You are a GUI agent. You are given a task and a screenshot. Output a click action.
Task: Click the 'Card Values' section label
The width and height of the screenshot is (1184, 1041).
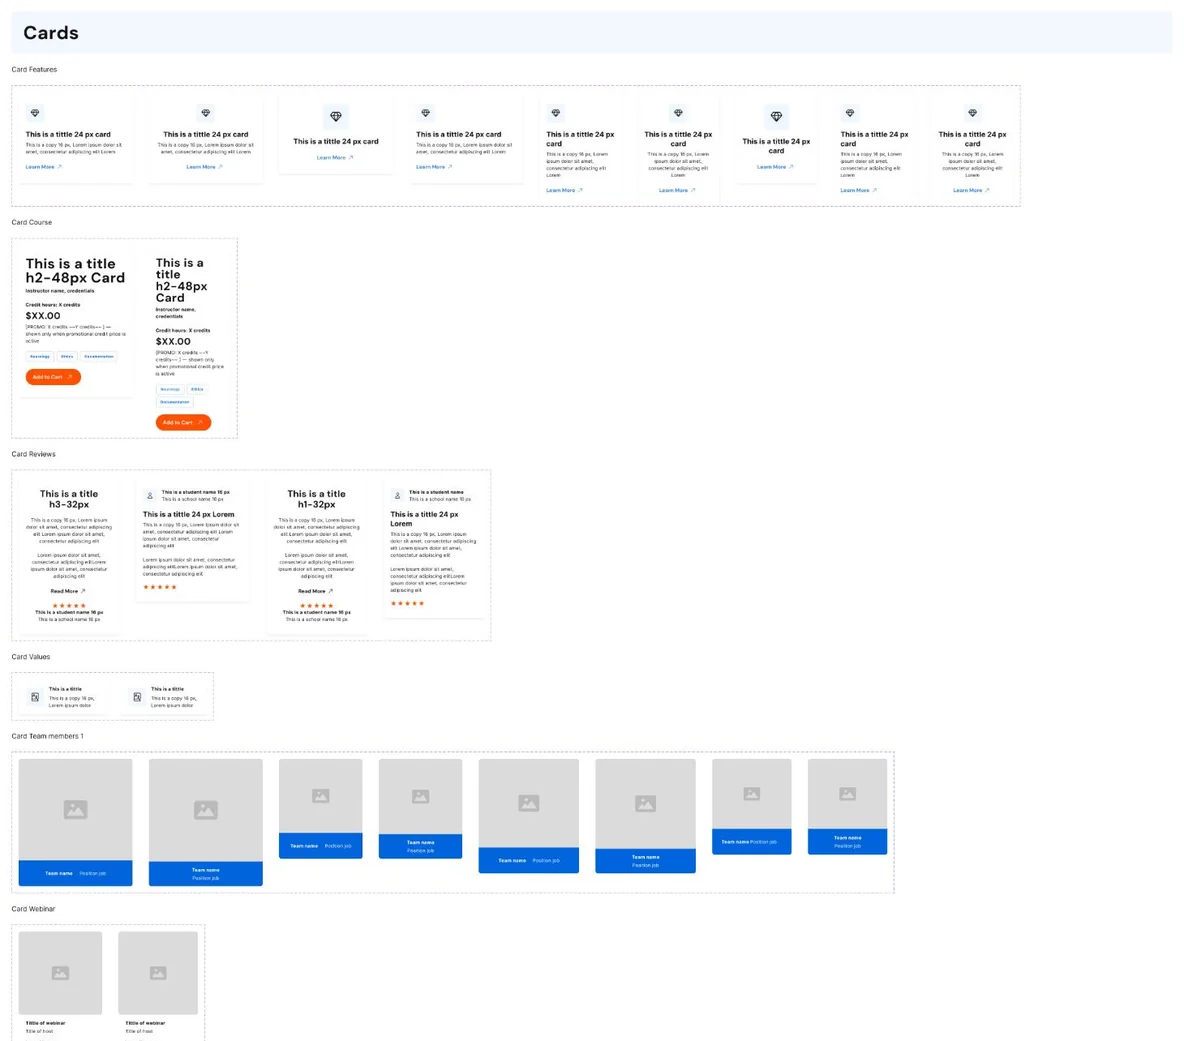[x=31, y=657]
